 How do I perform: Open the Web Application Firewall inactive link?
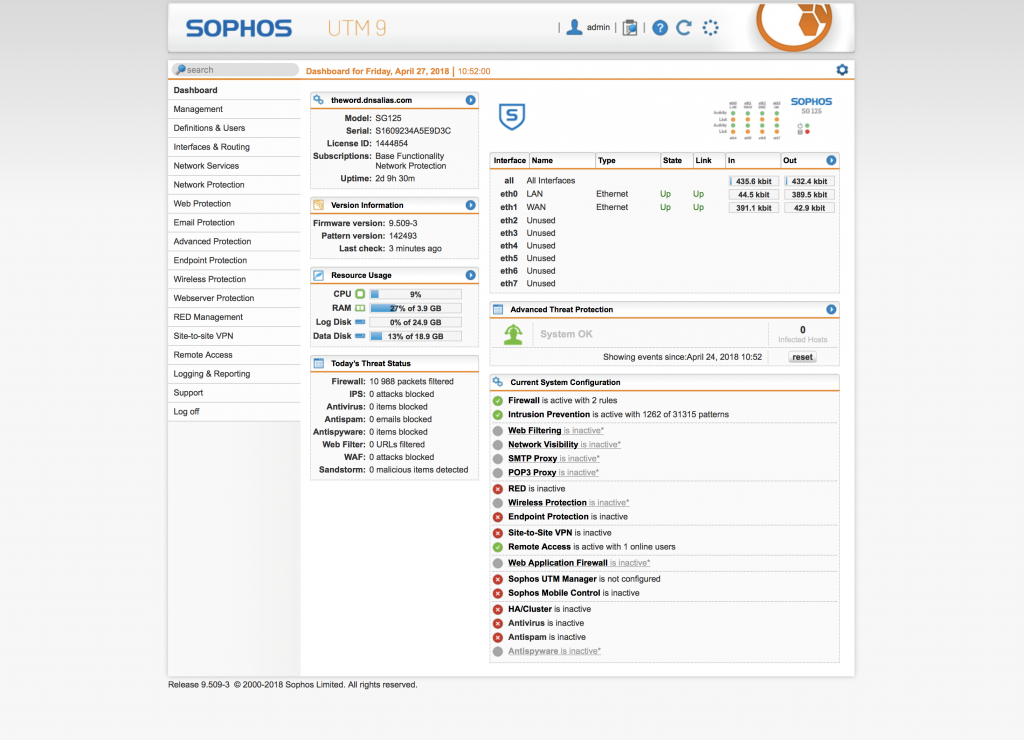pos(579,563)
